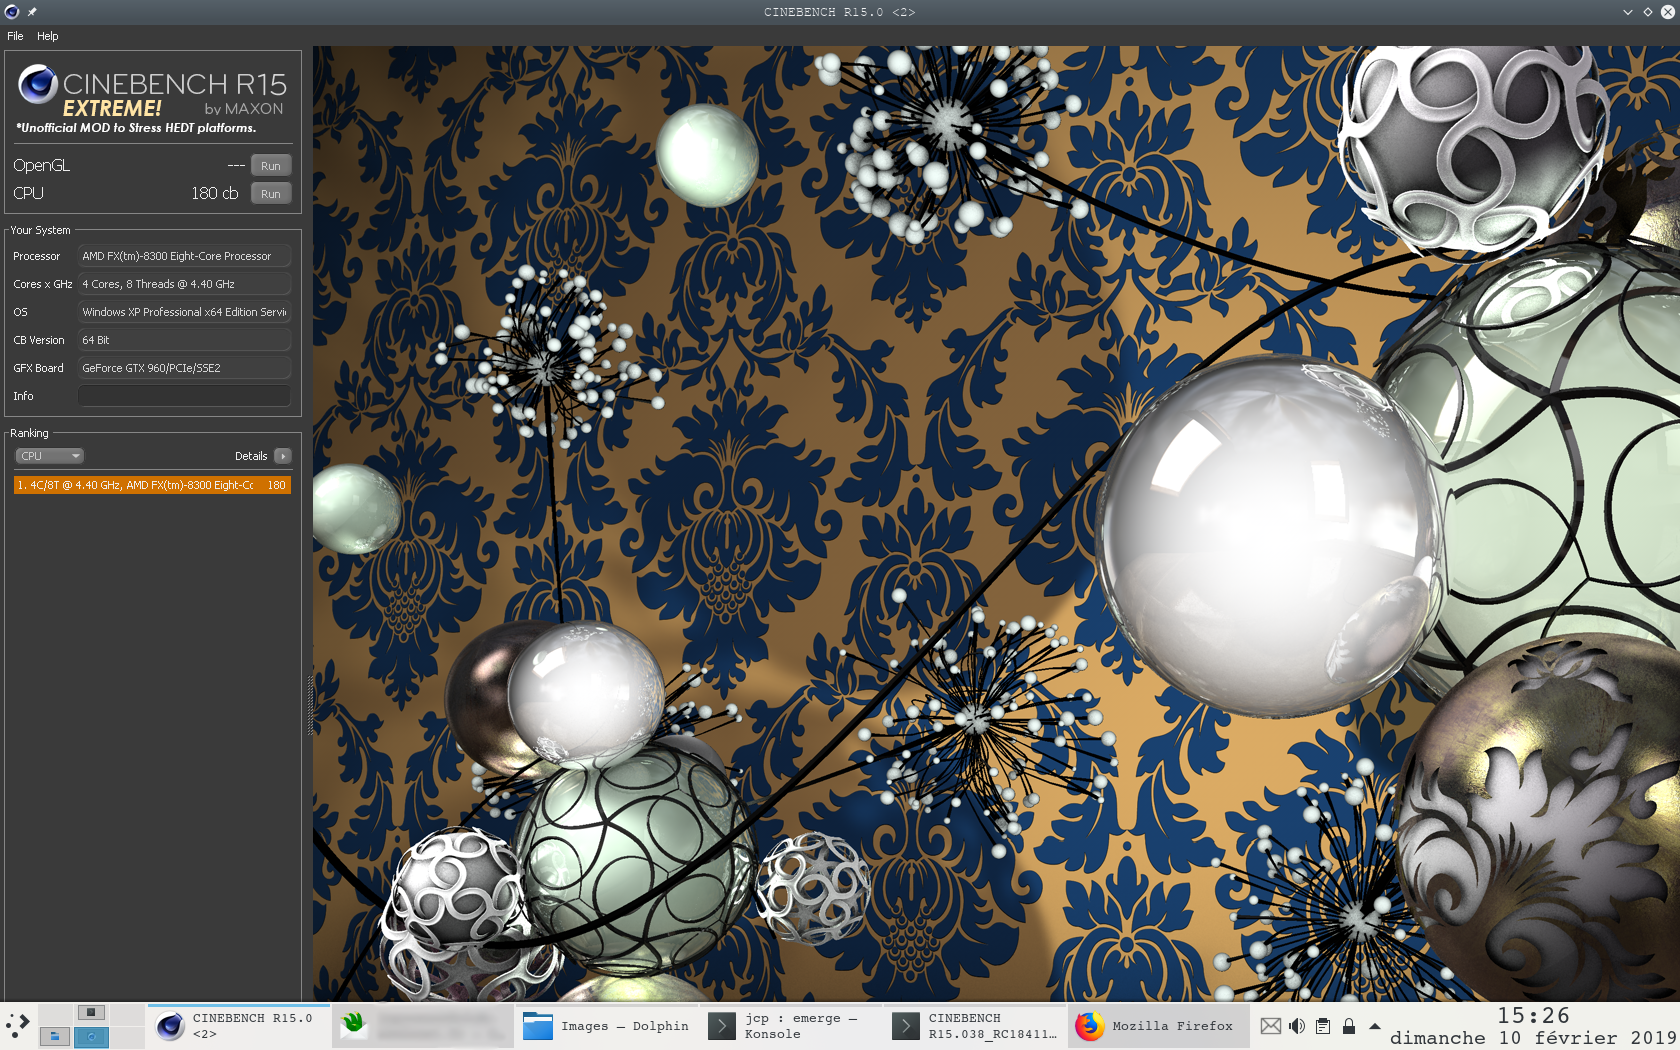Image resolution: width=1680 pixels, height=1050 pixels.
Task: Click the OS value Windows XP Professional
Action: pos(184,312)
